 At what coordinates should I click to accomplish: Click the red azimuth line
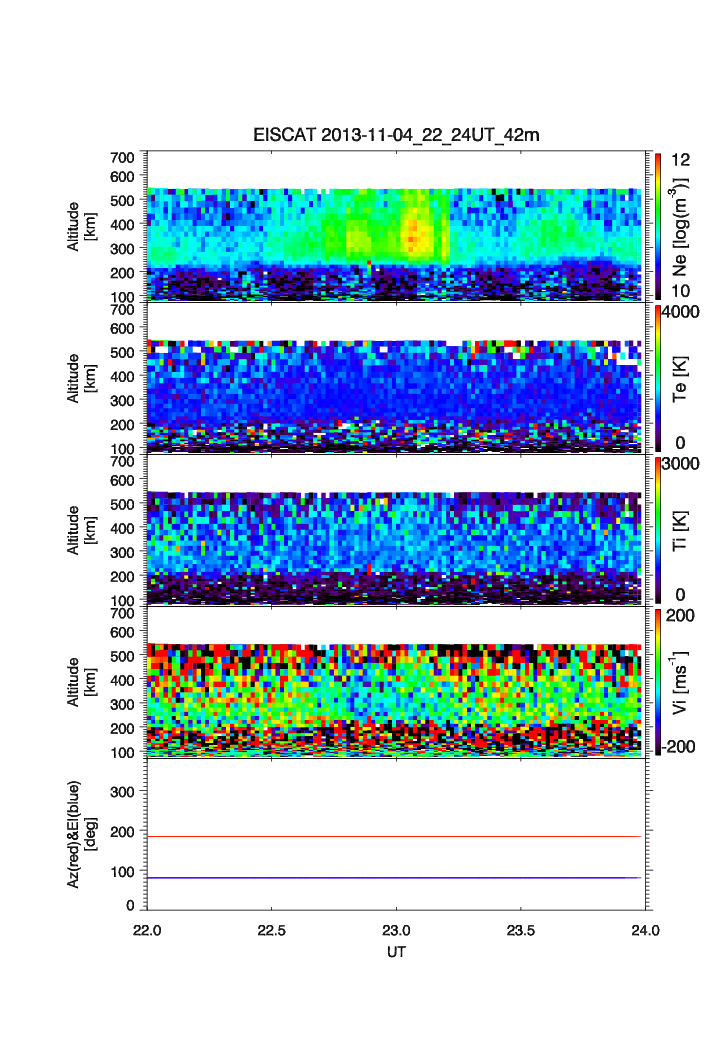[x=394, y=836]
